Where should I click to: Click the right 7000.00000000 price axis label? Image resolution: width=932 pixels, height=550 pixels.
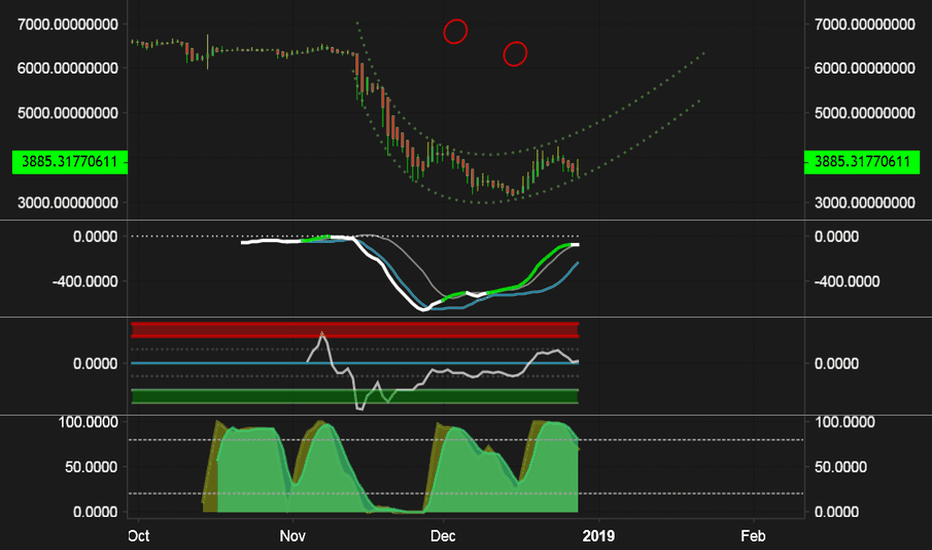865,24
